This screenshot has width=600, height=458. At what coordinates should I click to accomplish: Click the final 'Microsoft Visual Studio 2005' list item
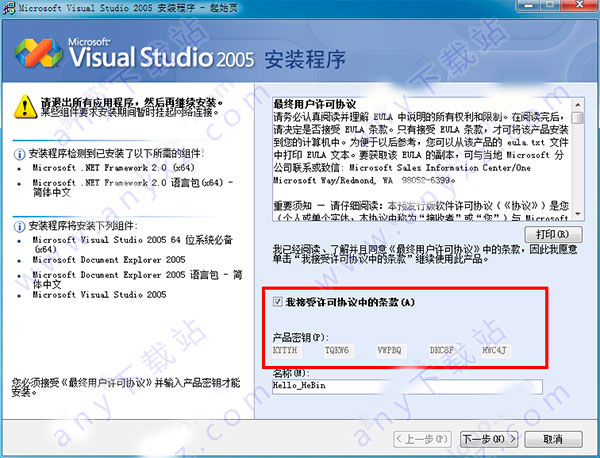pos(99,295)
